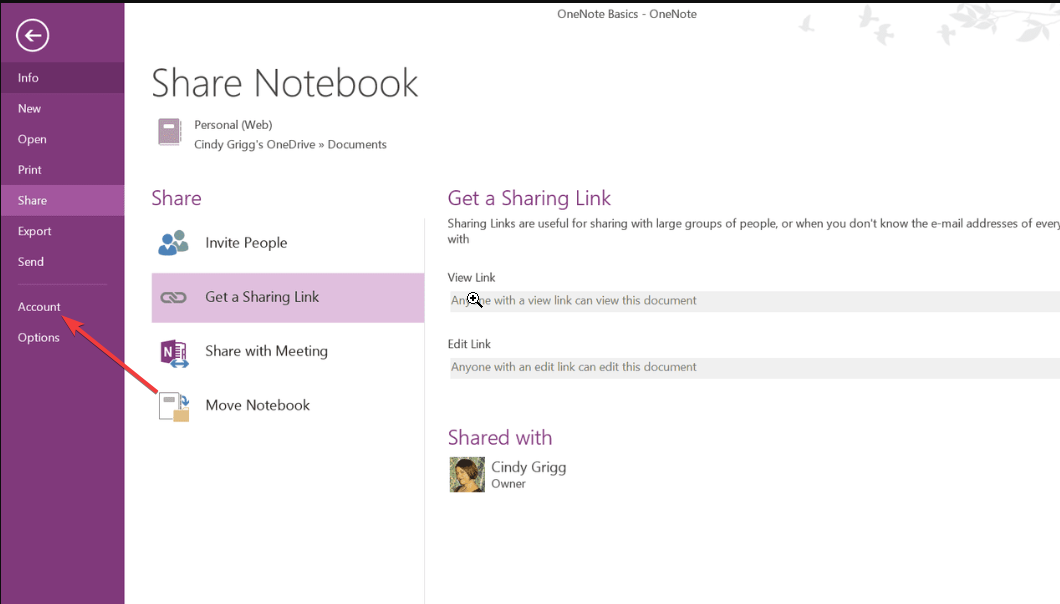
Task: Select the Invite People option
Action: [288, 243]
